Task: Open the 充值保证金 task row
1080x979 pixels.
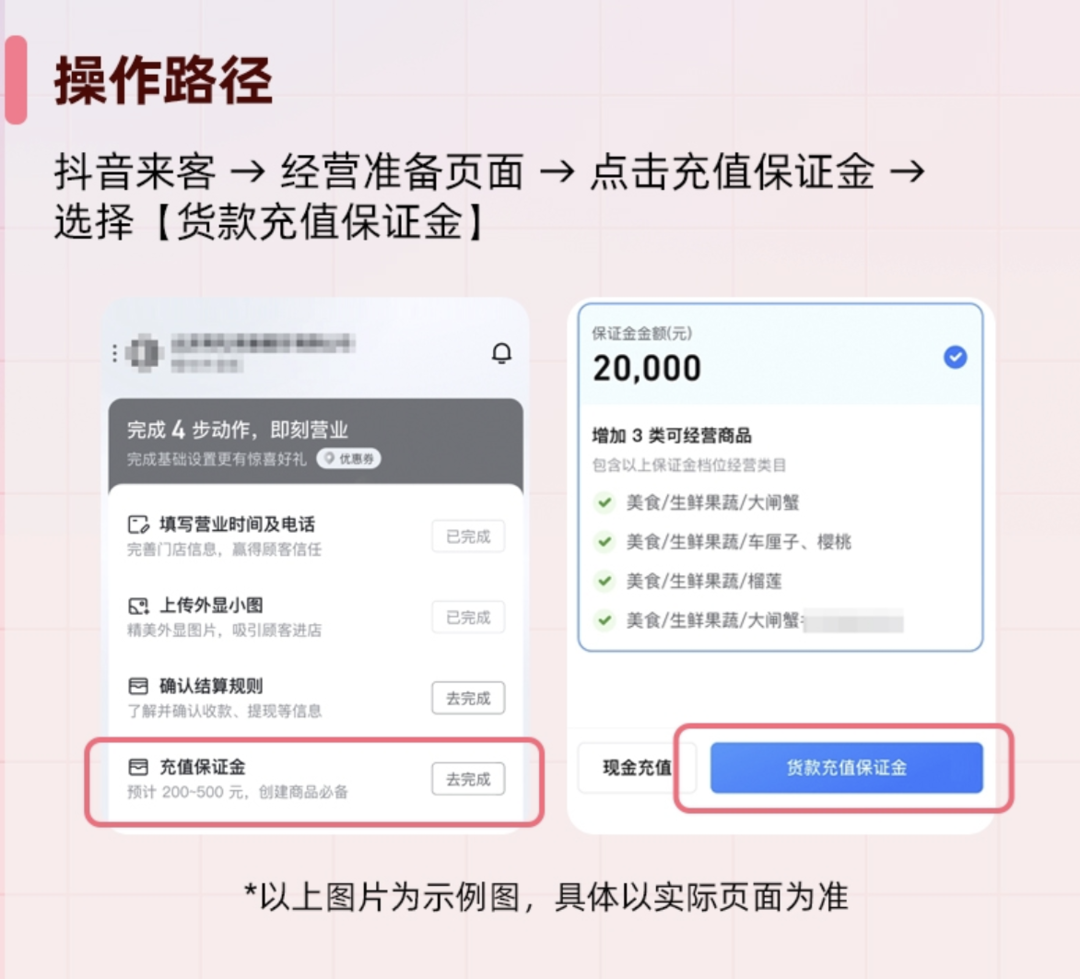Action: click(x=315, y=780)
